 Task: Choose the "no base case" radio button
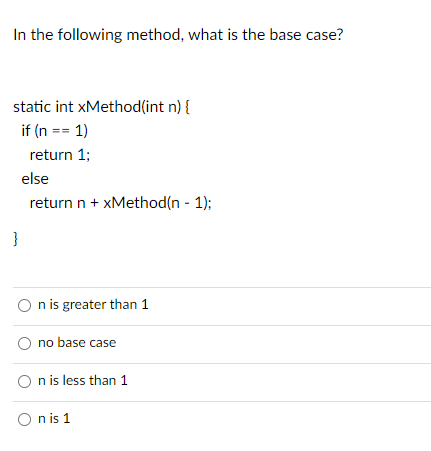24,343
